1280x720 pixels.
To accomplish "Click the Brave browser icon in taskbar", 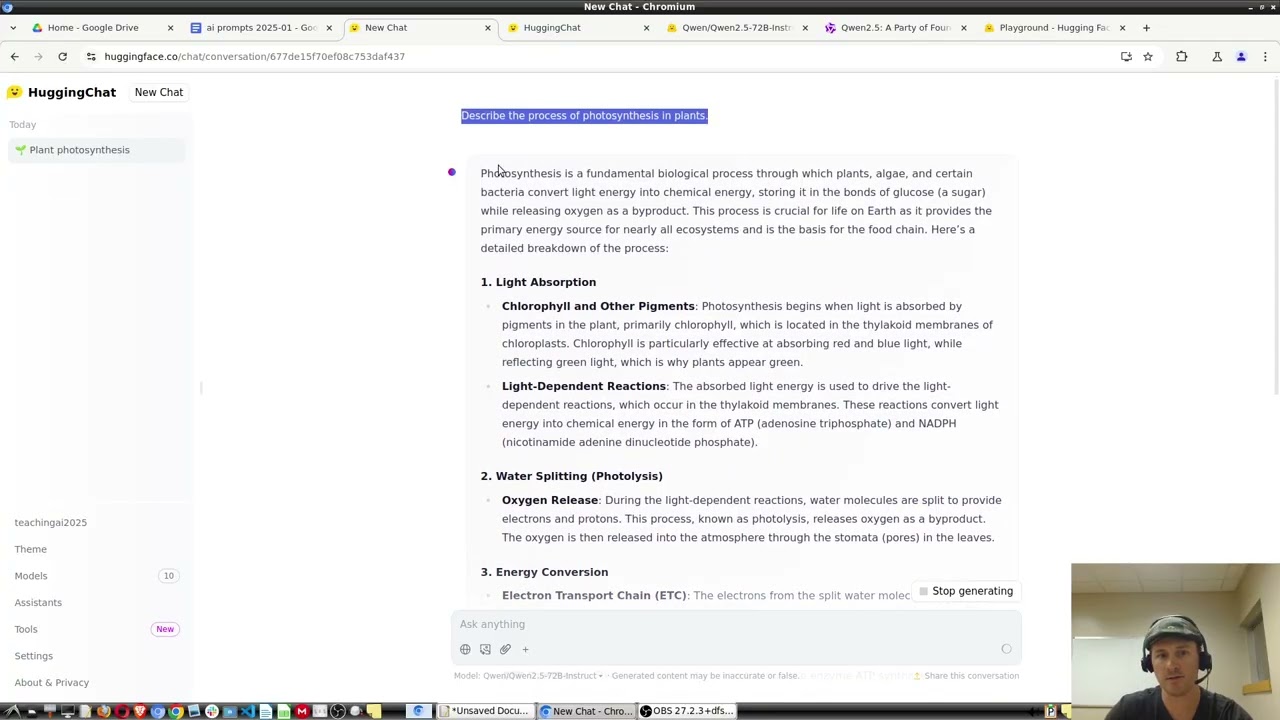I will (x=139, y=711).
